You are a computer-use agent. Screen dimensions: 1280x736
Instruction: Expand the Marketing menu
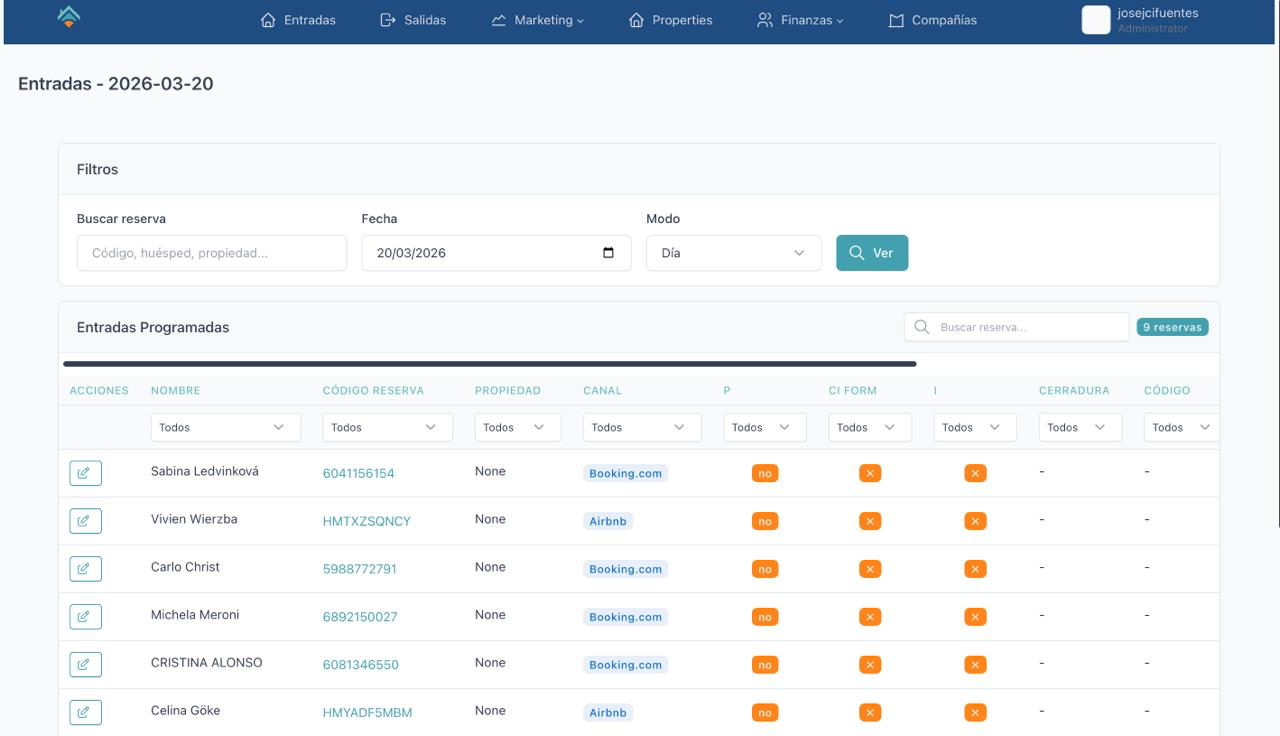point(538,20)
